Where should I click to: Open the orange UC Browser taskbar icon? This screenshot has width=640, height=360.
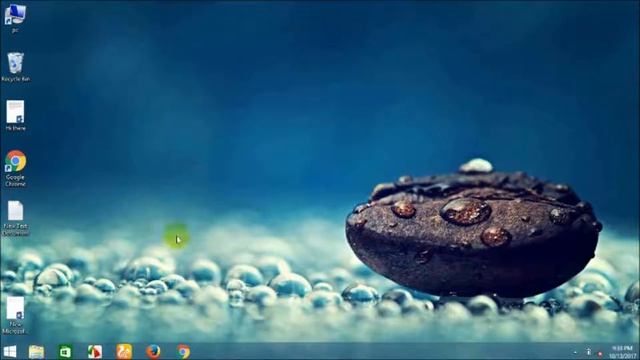[x=124, y=351]
